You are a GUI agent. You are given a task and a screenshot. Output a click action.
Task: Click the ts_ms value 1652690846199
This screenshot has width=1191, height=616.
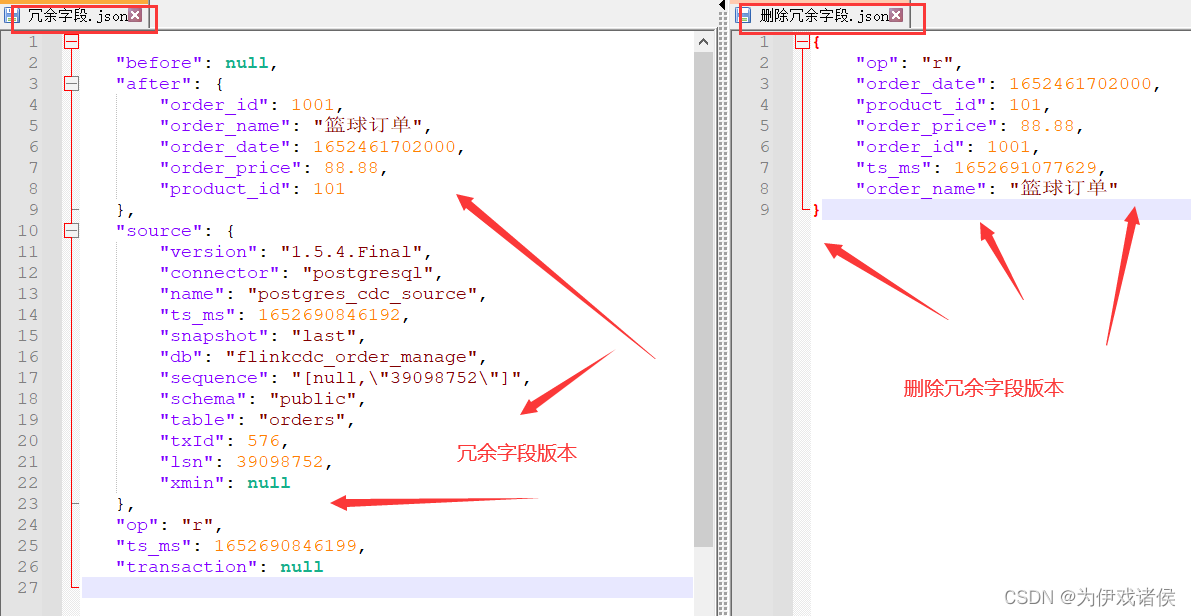click(285, 545)
